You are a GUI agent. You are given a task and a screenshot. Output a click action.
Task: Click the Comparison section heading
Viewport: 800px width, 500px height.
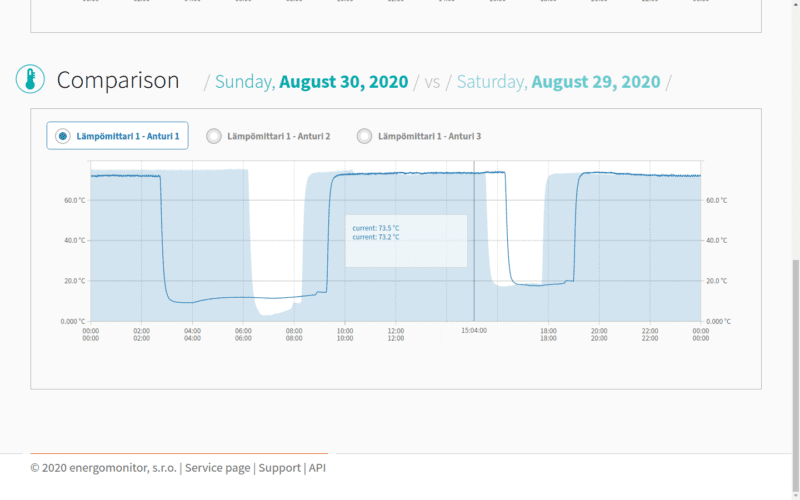118,81
